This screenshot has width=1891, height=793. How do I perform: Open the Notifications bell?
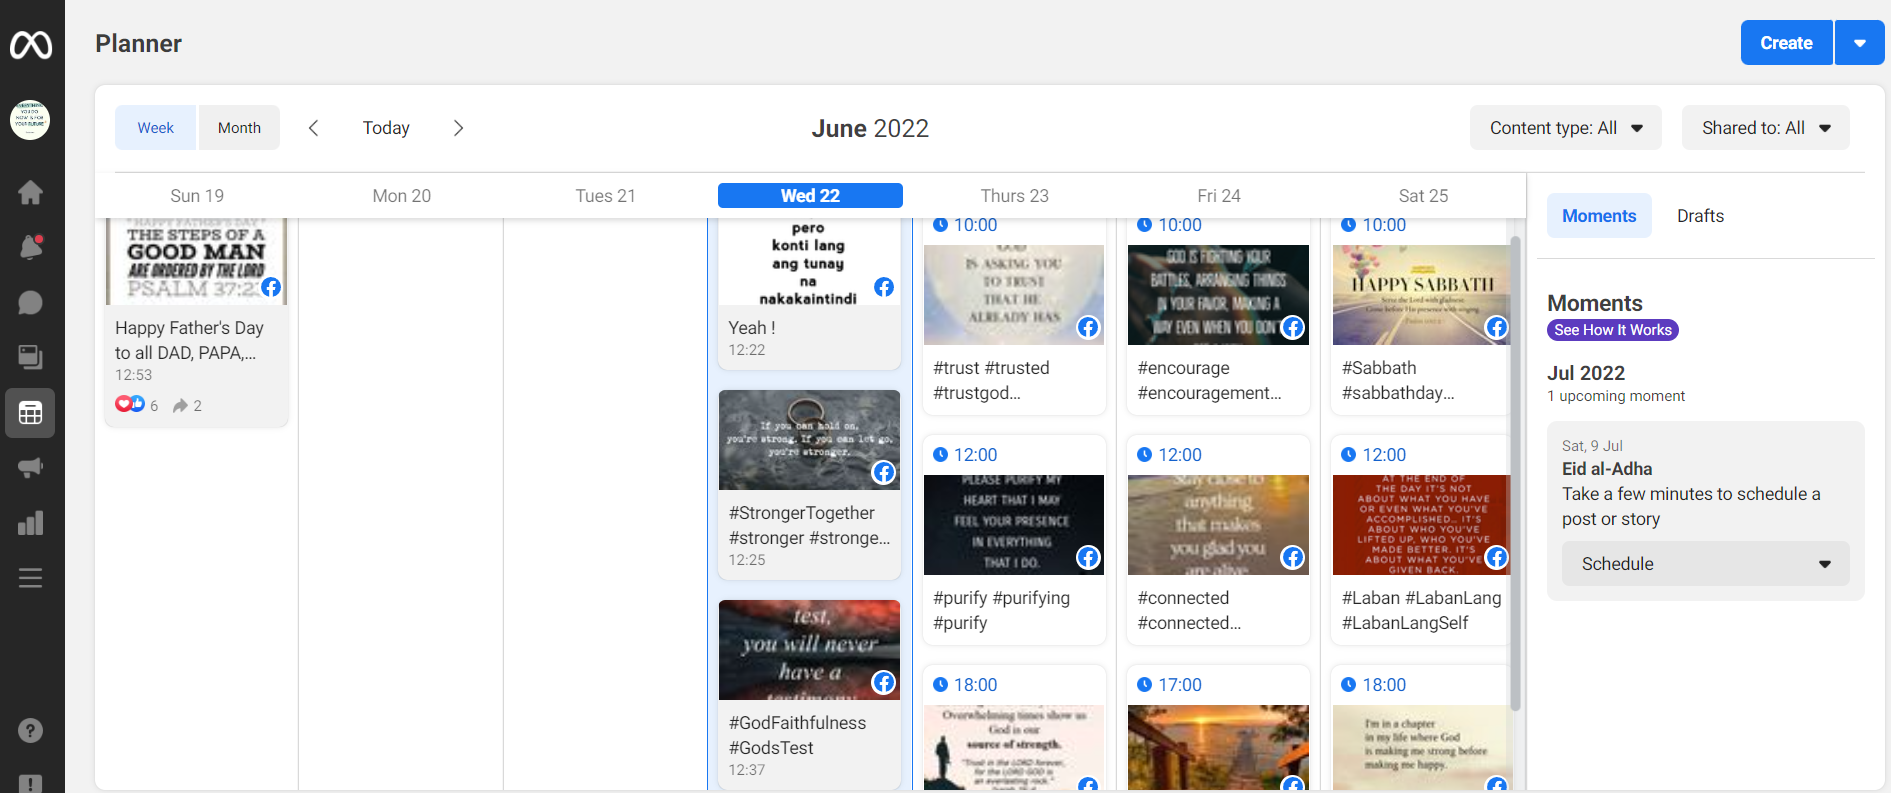click(30, 247)
